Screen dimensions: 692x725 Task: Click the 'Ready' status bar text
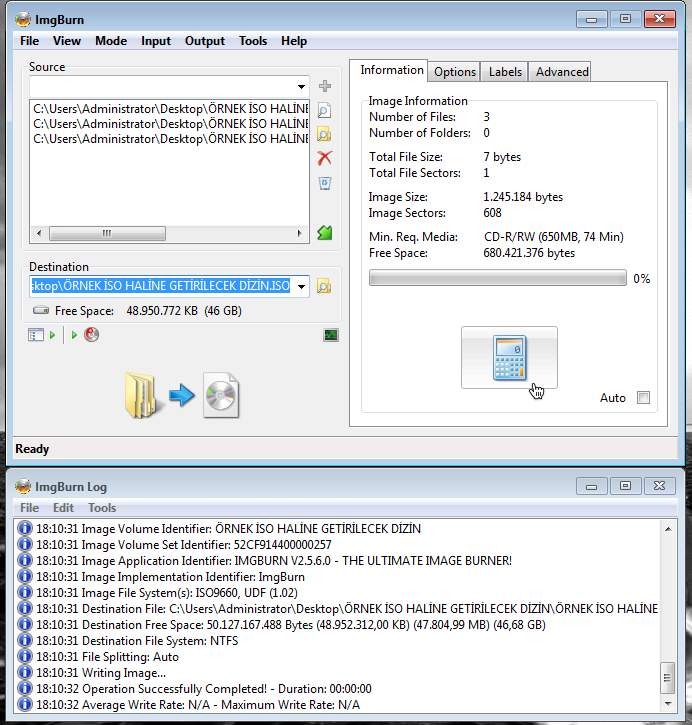(32, 449)
